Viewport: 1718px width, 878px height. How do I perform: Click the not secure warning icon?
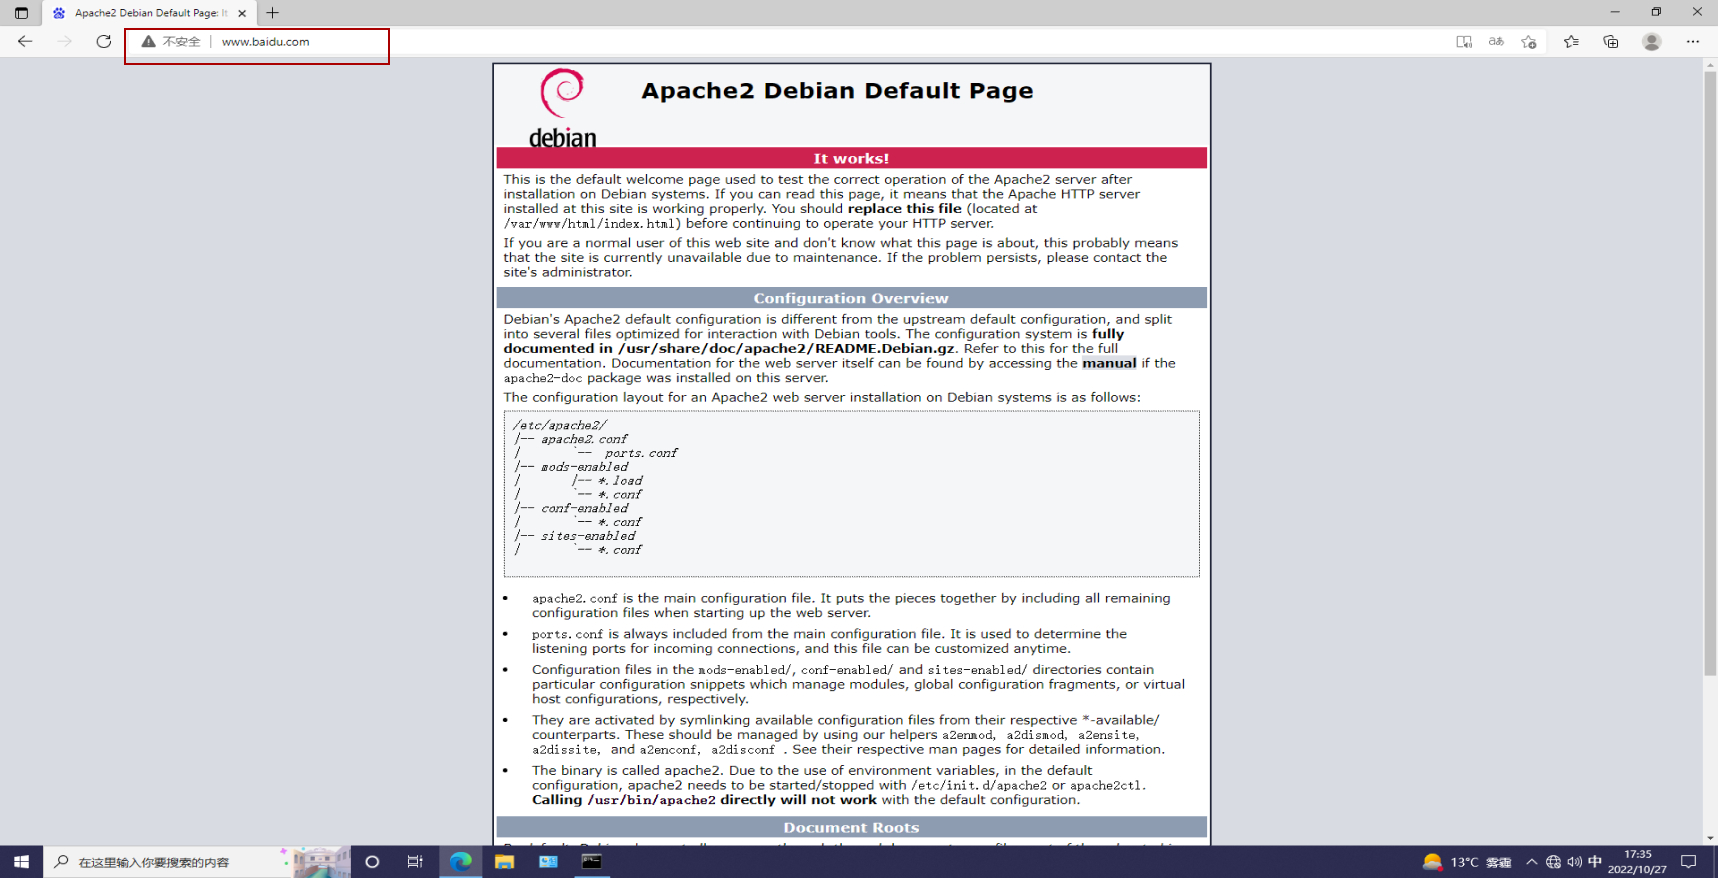click(x=149, y=42)
